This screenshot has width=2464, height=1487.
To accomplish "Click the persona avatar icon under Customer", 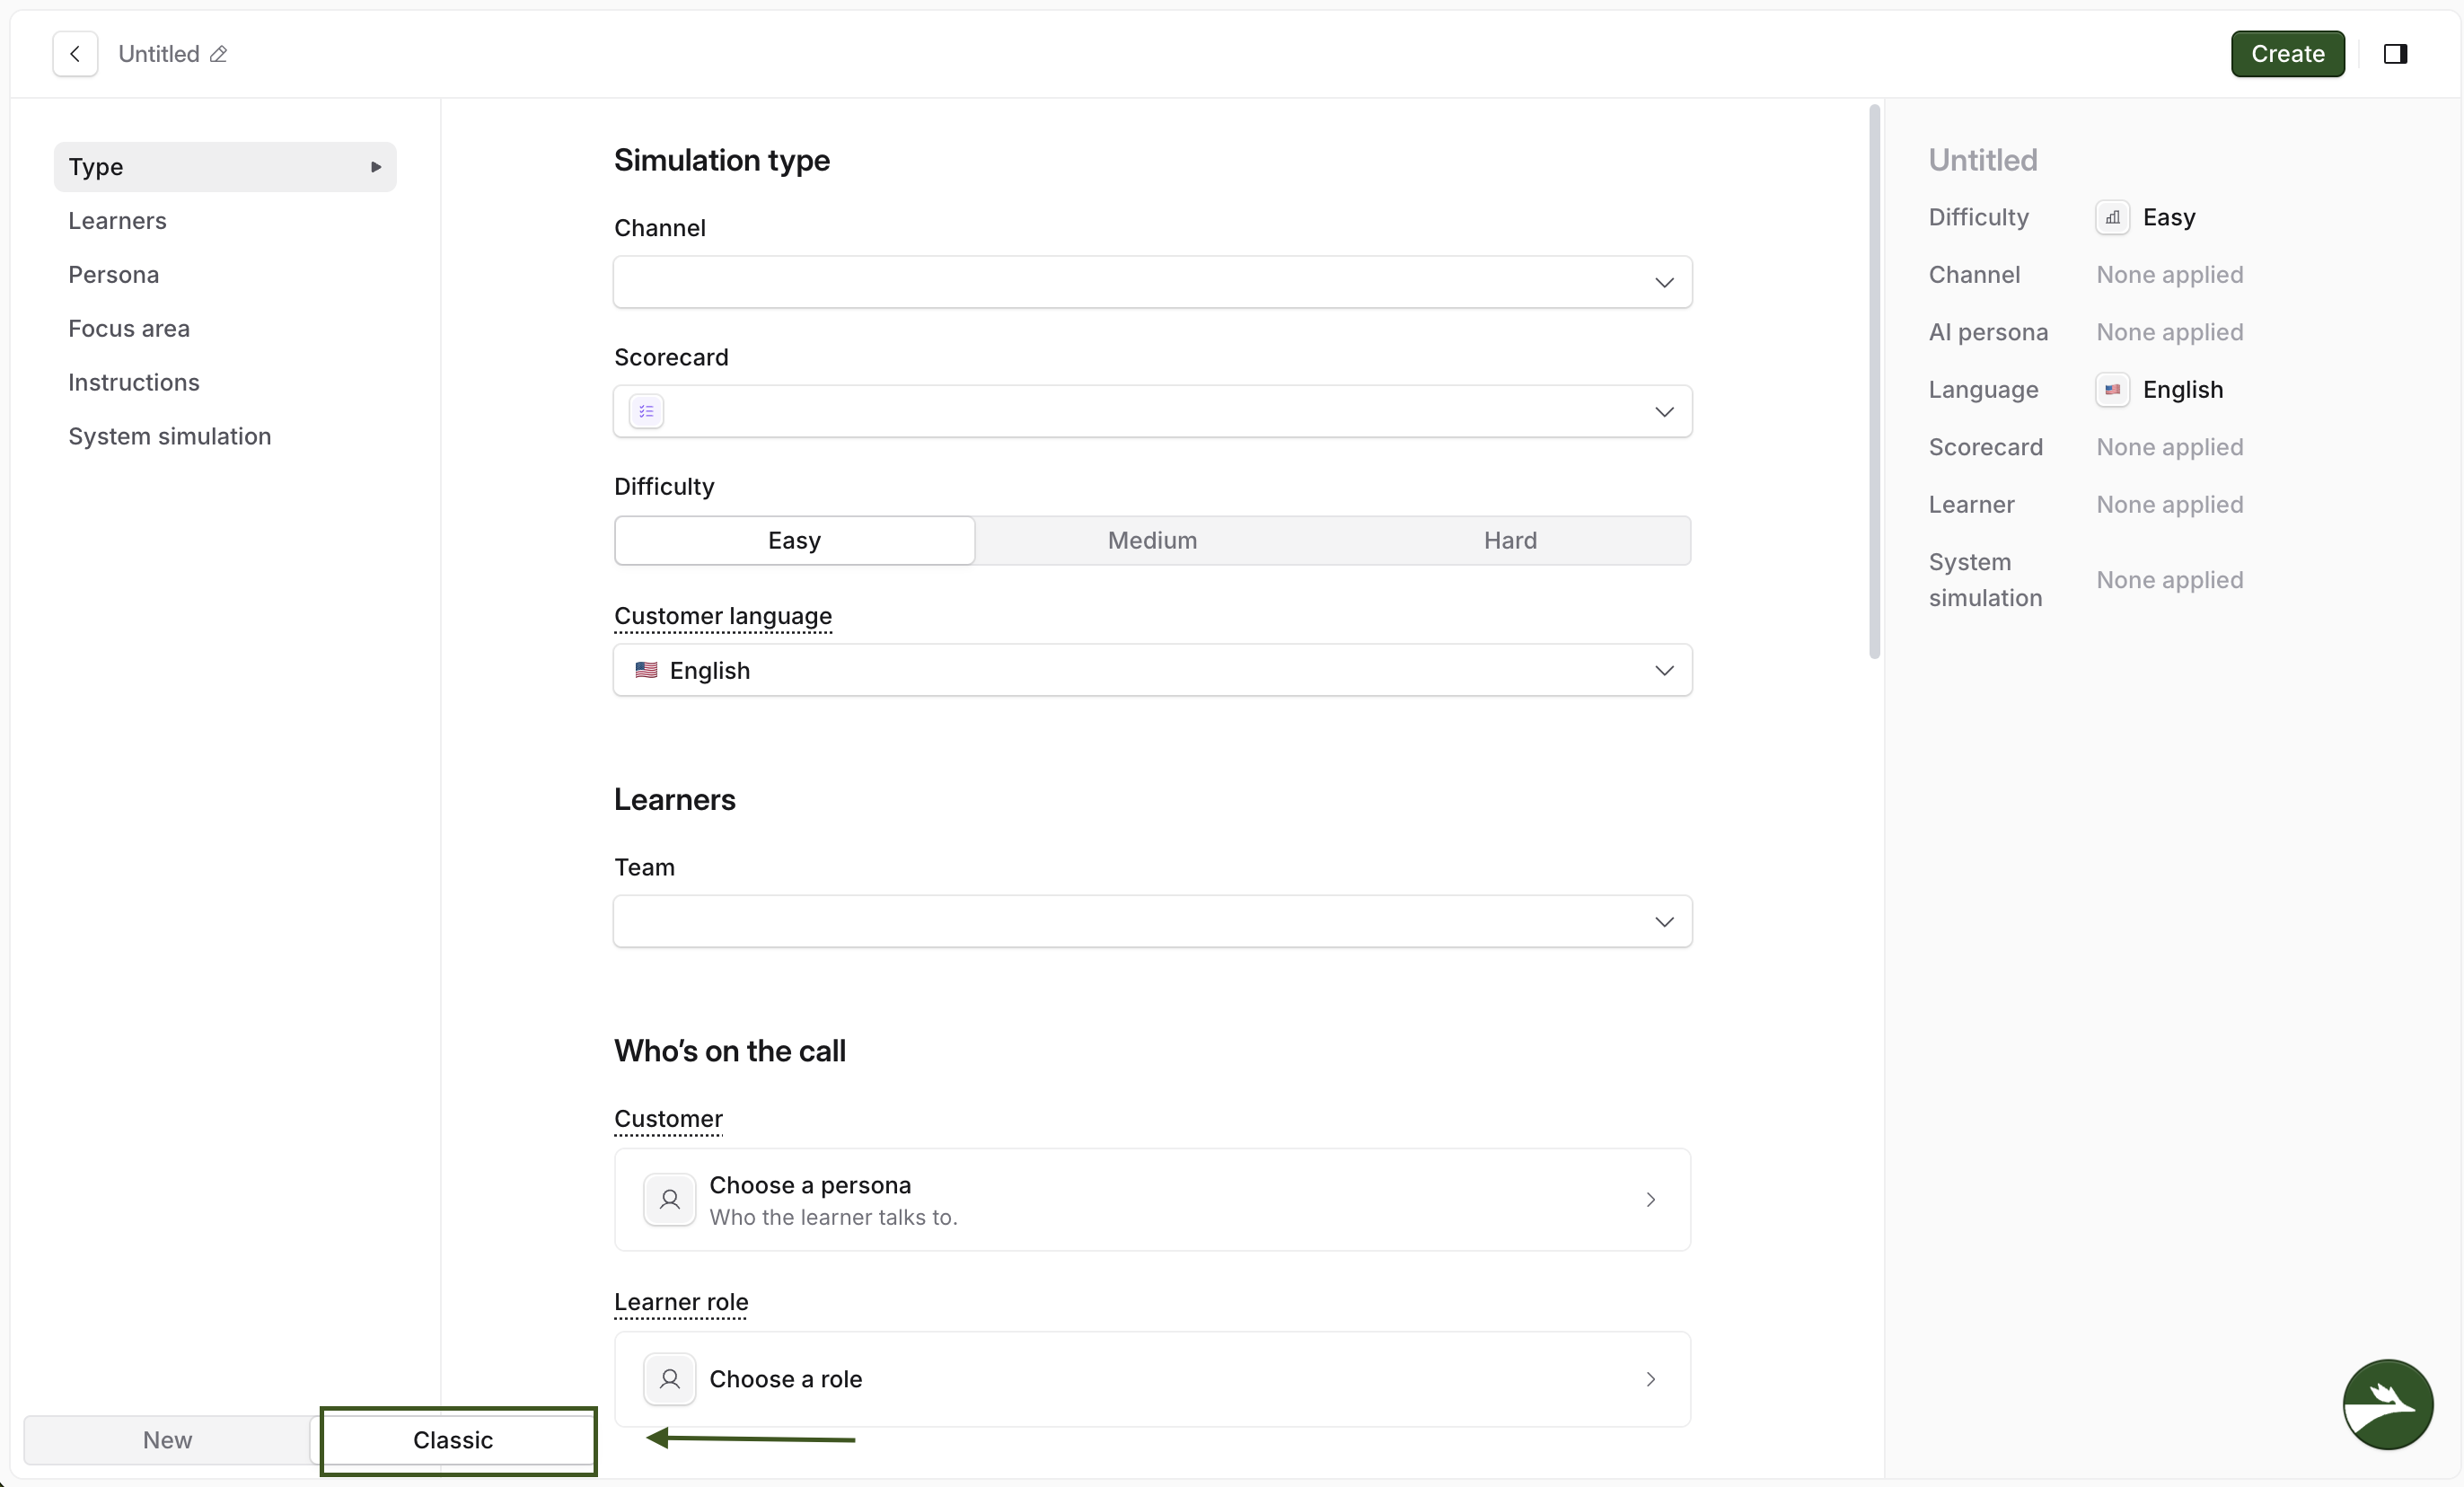I will point(670,1199).
